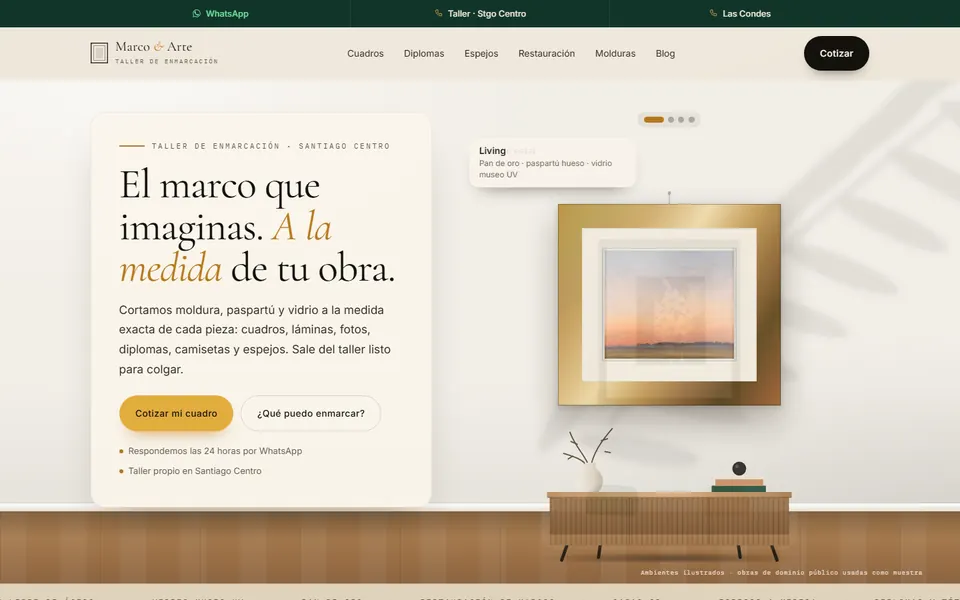The width and height of the screenshot is (960, 600).
Task: Click the paragraph starting "Cortamos moldura, paspartú"
Action: 255,339
